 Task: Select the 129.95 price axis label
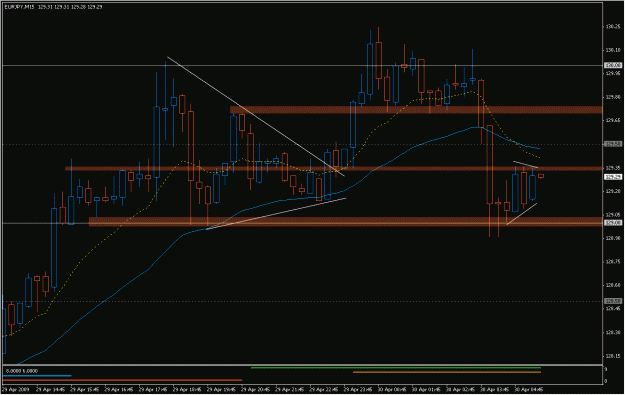click(x=613, y=74)
